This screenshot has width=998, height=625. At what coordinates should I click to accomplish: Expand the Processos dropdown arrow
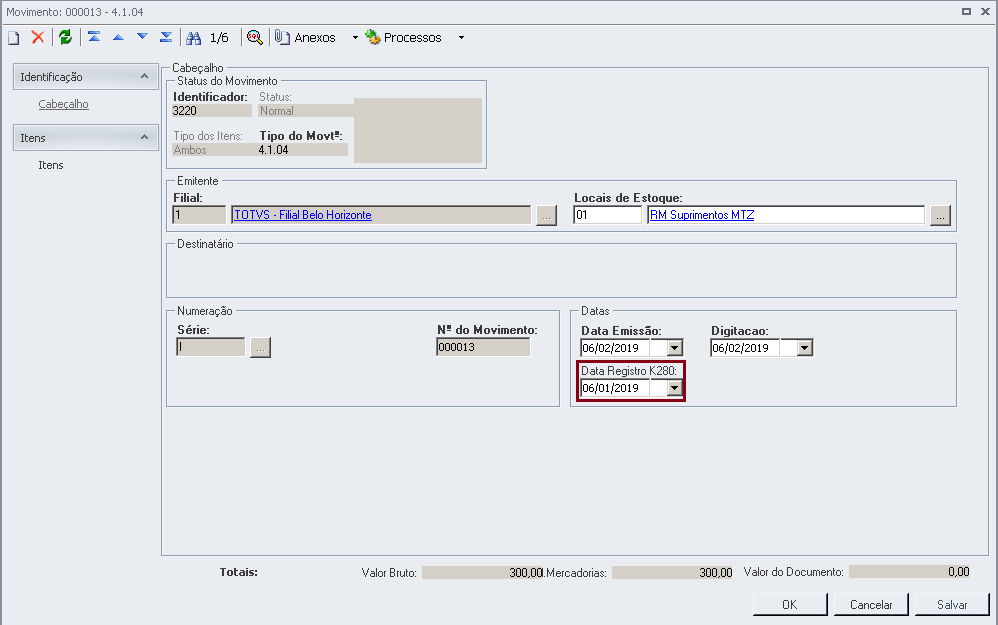click(461, 38)
